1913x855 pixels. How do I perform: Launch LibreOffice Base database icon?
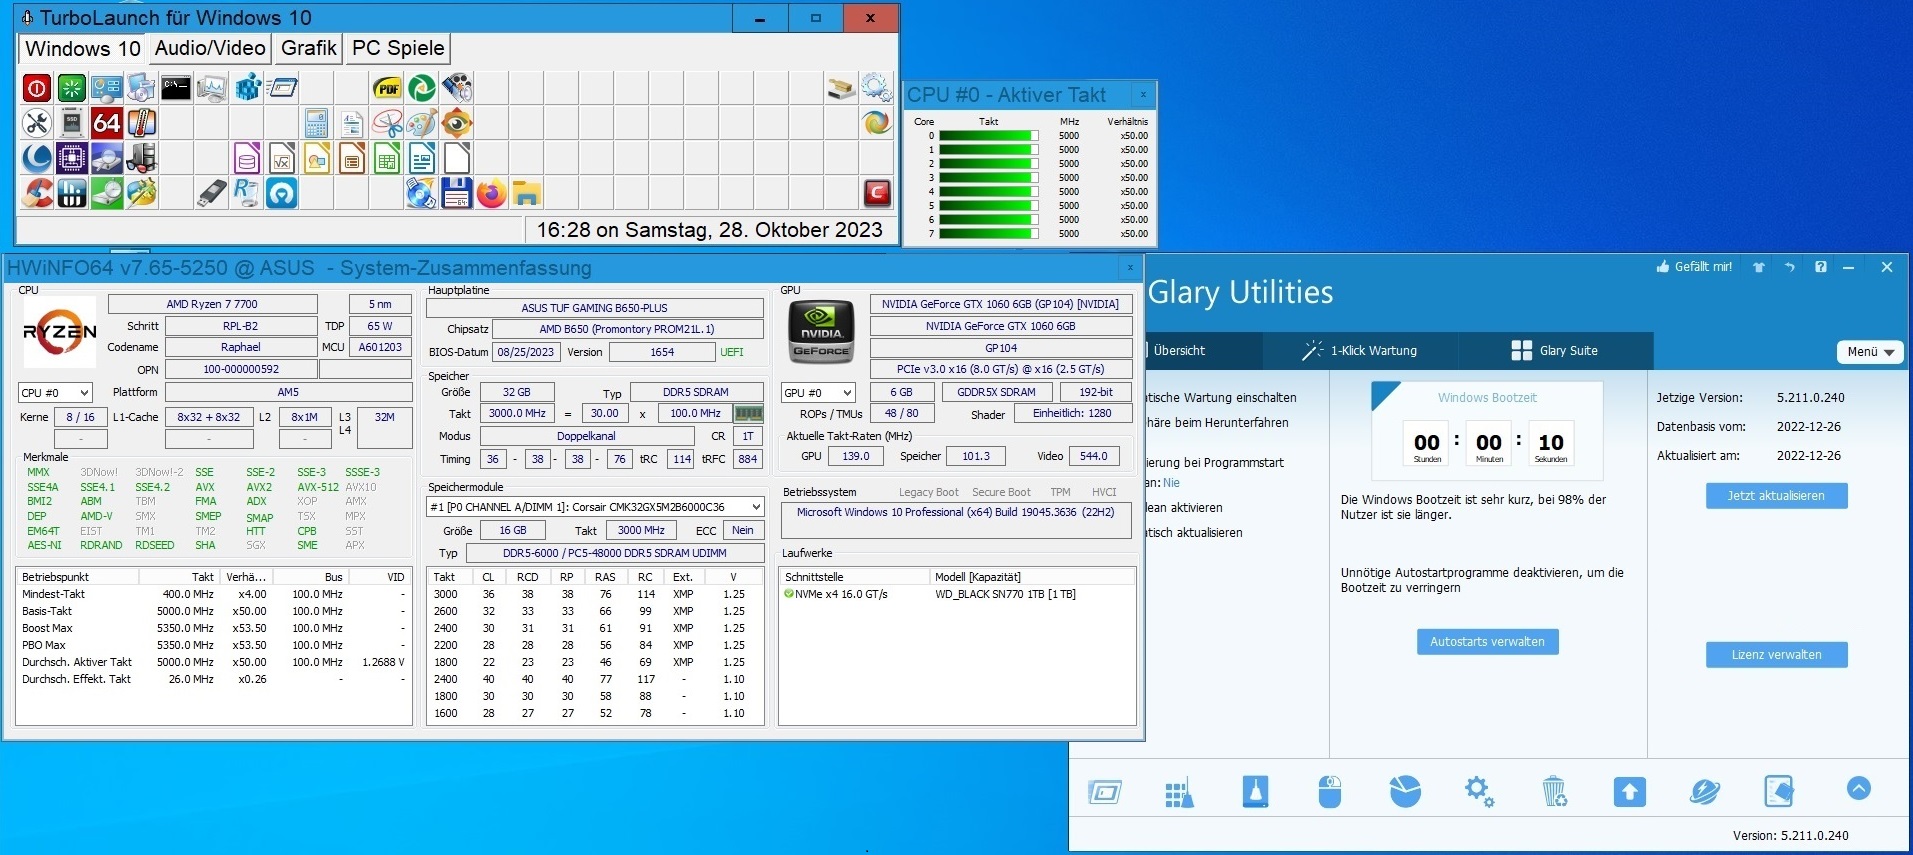pos(247,158)
